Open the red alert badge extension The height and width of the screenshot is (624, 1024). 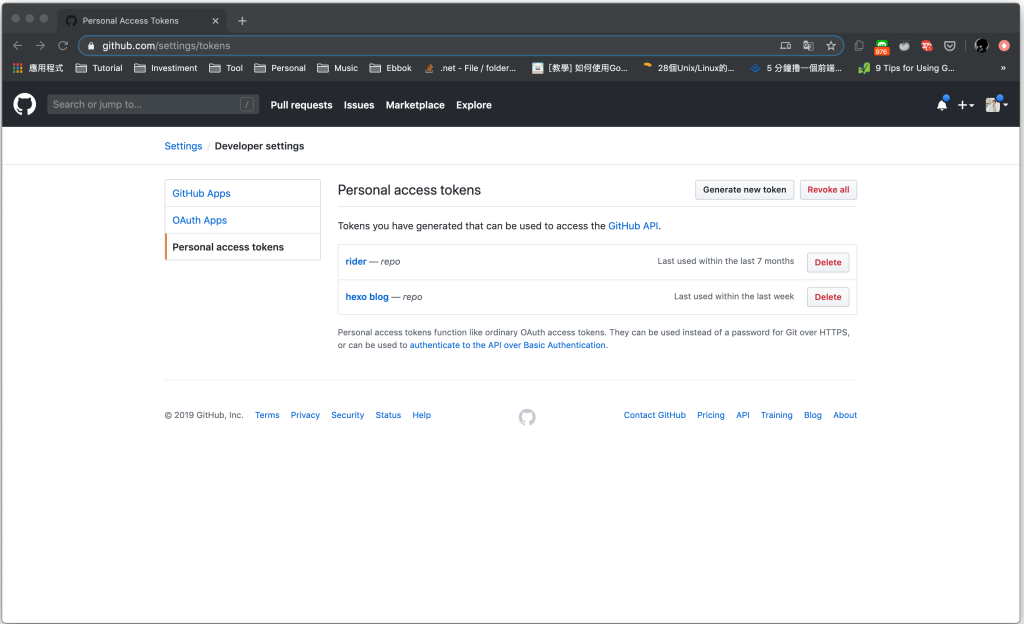(927, 46)
